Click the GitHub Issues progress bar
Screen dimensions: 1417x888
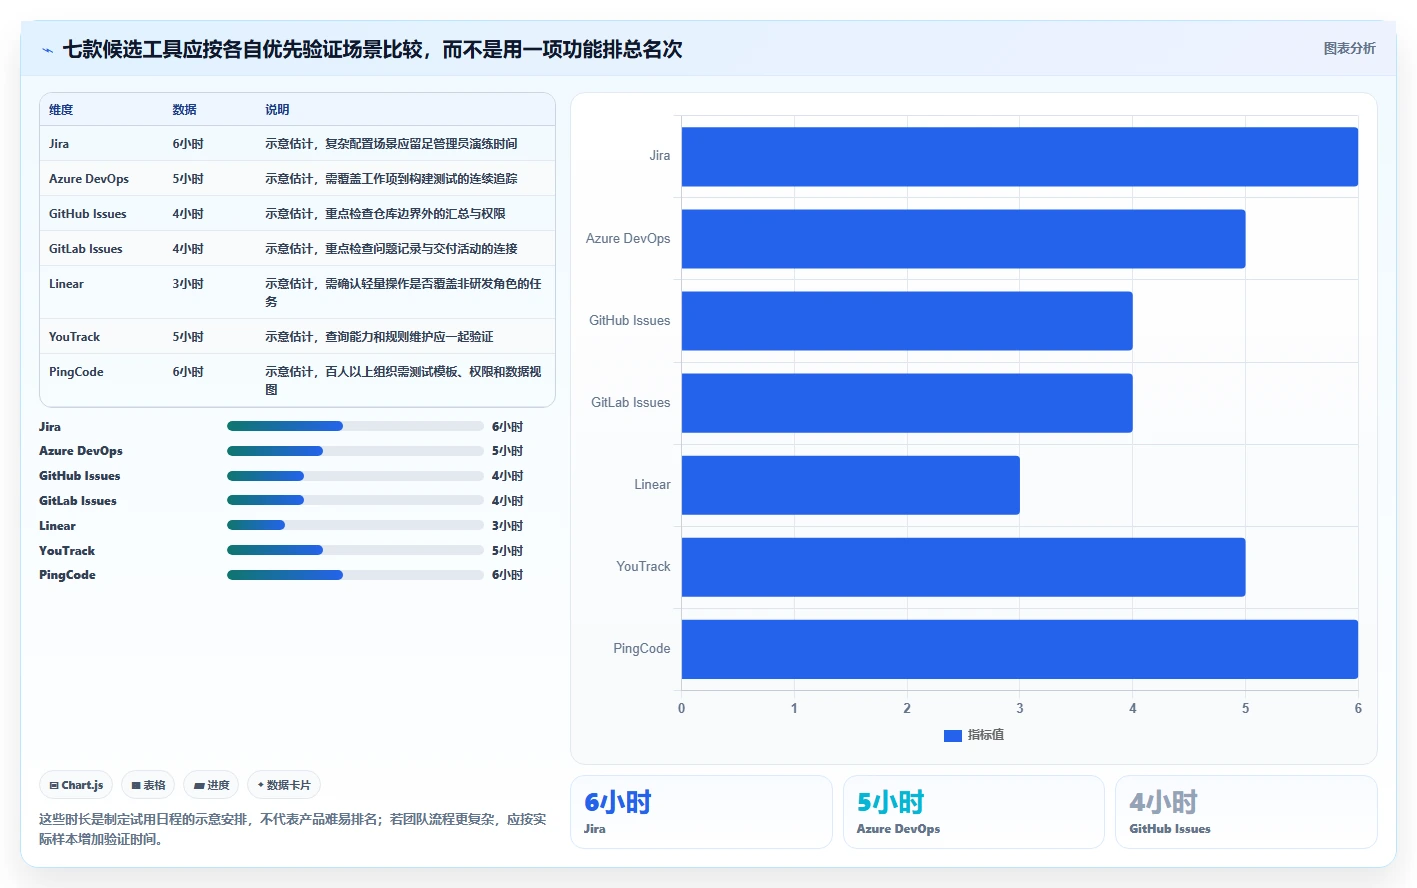pyautogui.click(x=355, y=476)
